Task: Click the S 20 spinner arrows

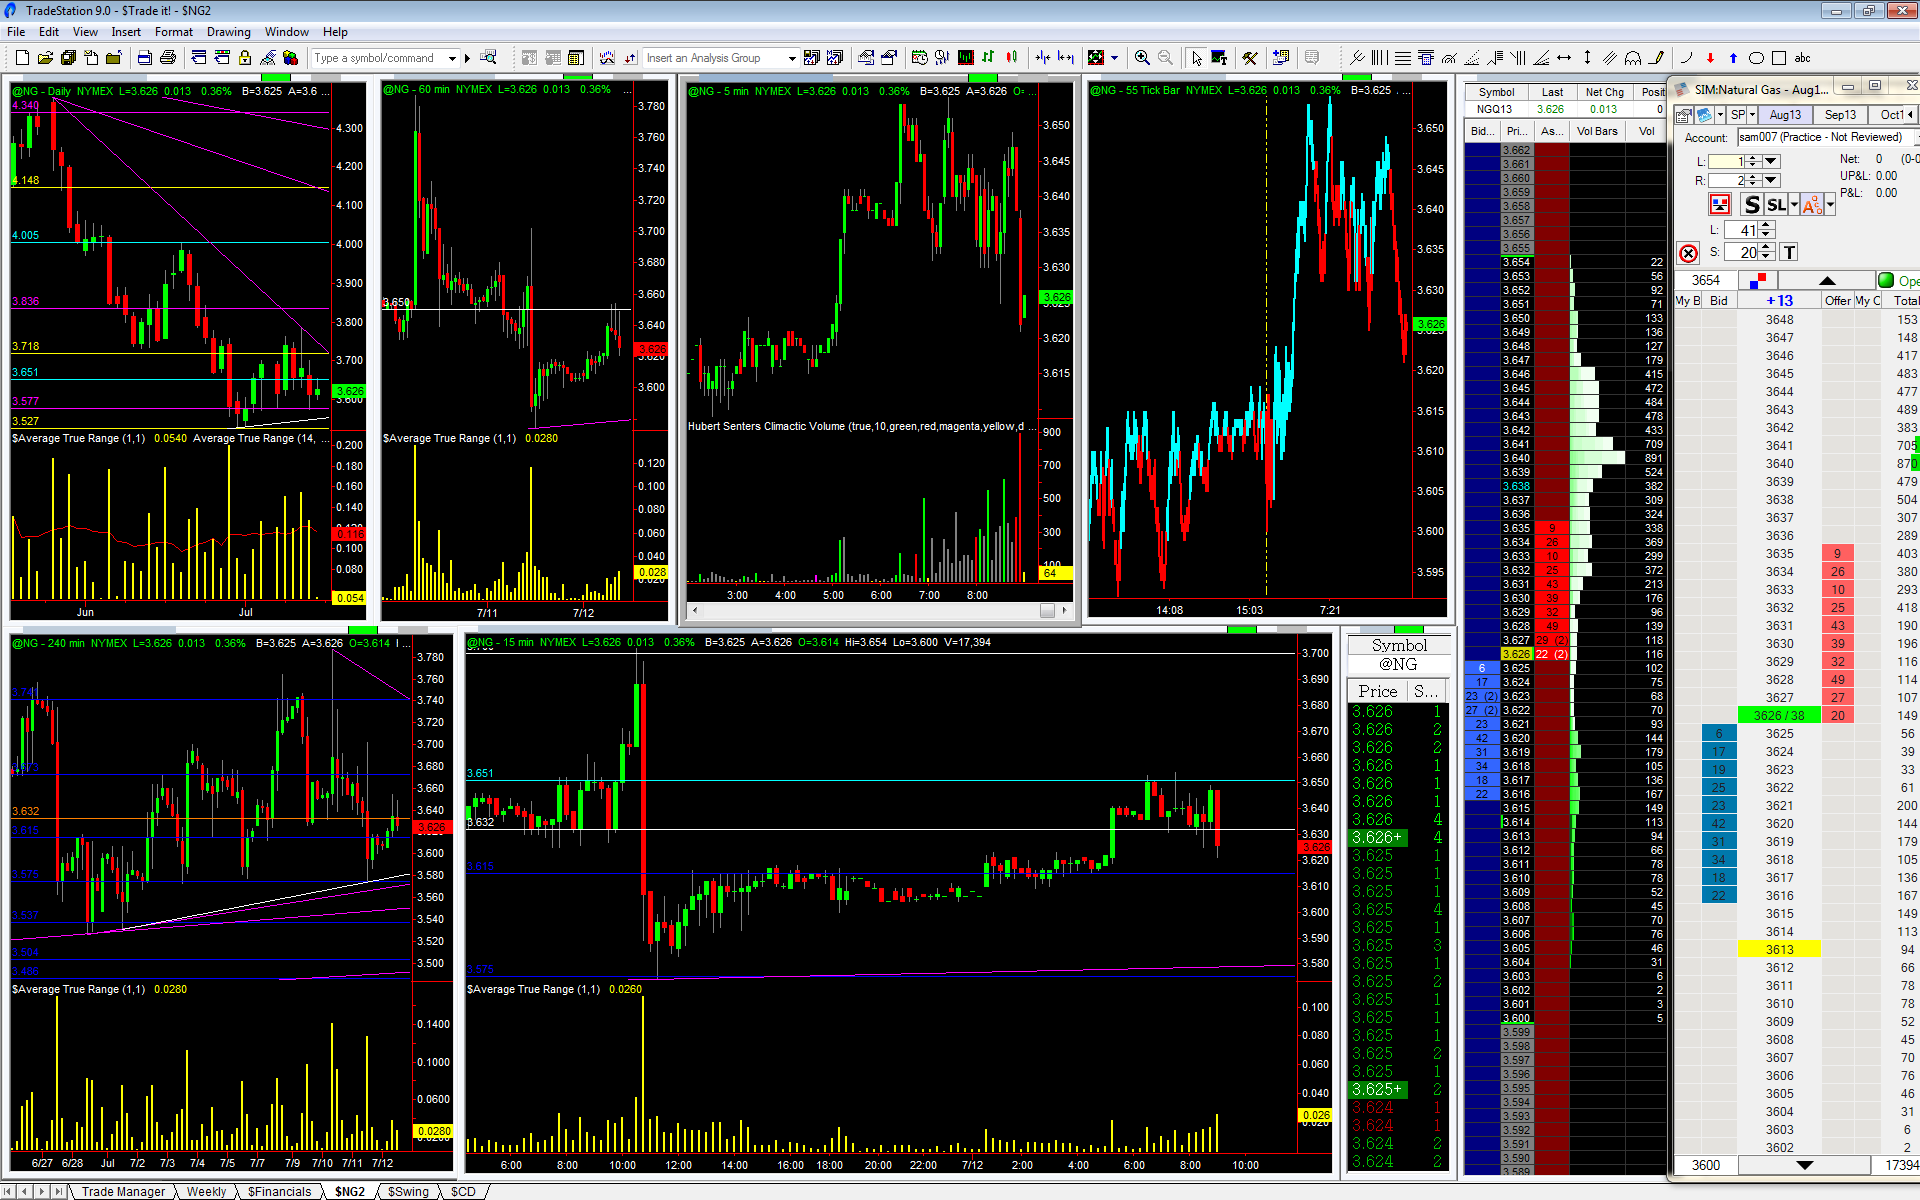Action: pos(1766,252)
